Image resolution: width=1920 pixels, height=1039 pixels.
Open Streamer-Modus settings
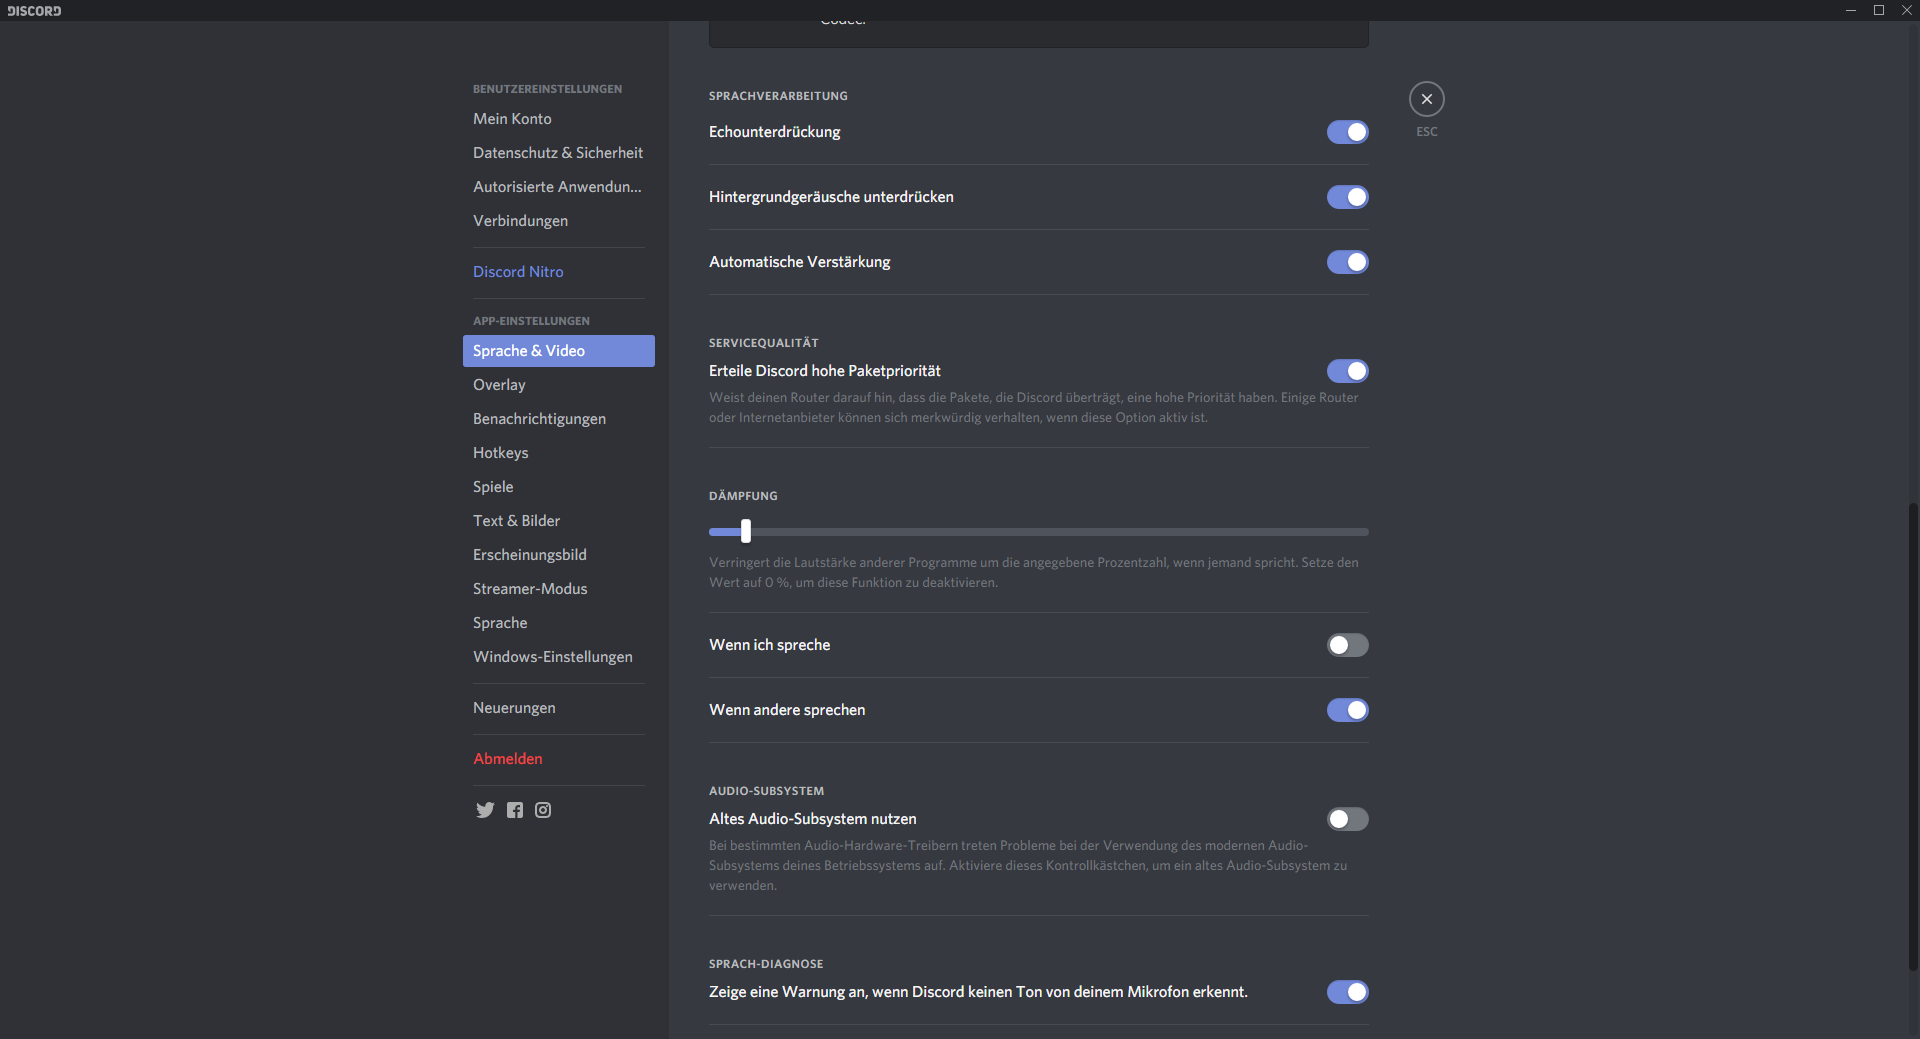click(x=559, y=589)
